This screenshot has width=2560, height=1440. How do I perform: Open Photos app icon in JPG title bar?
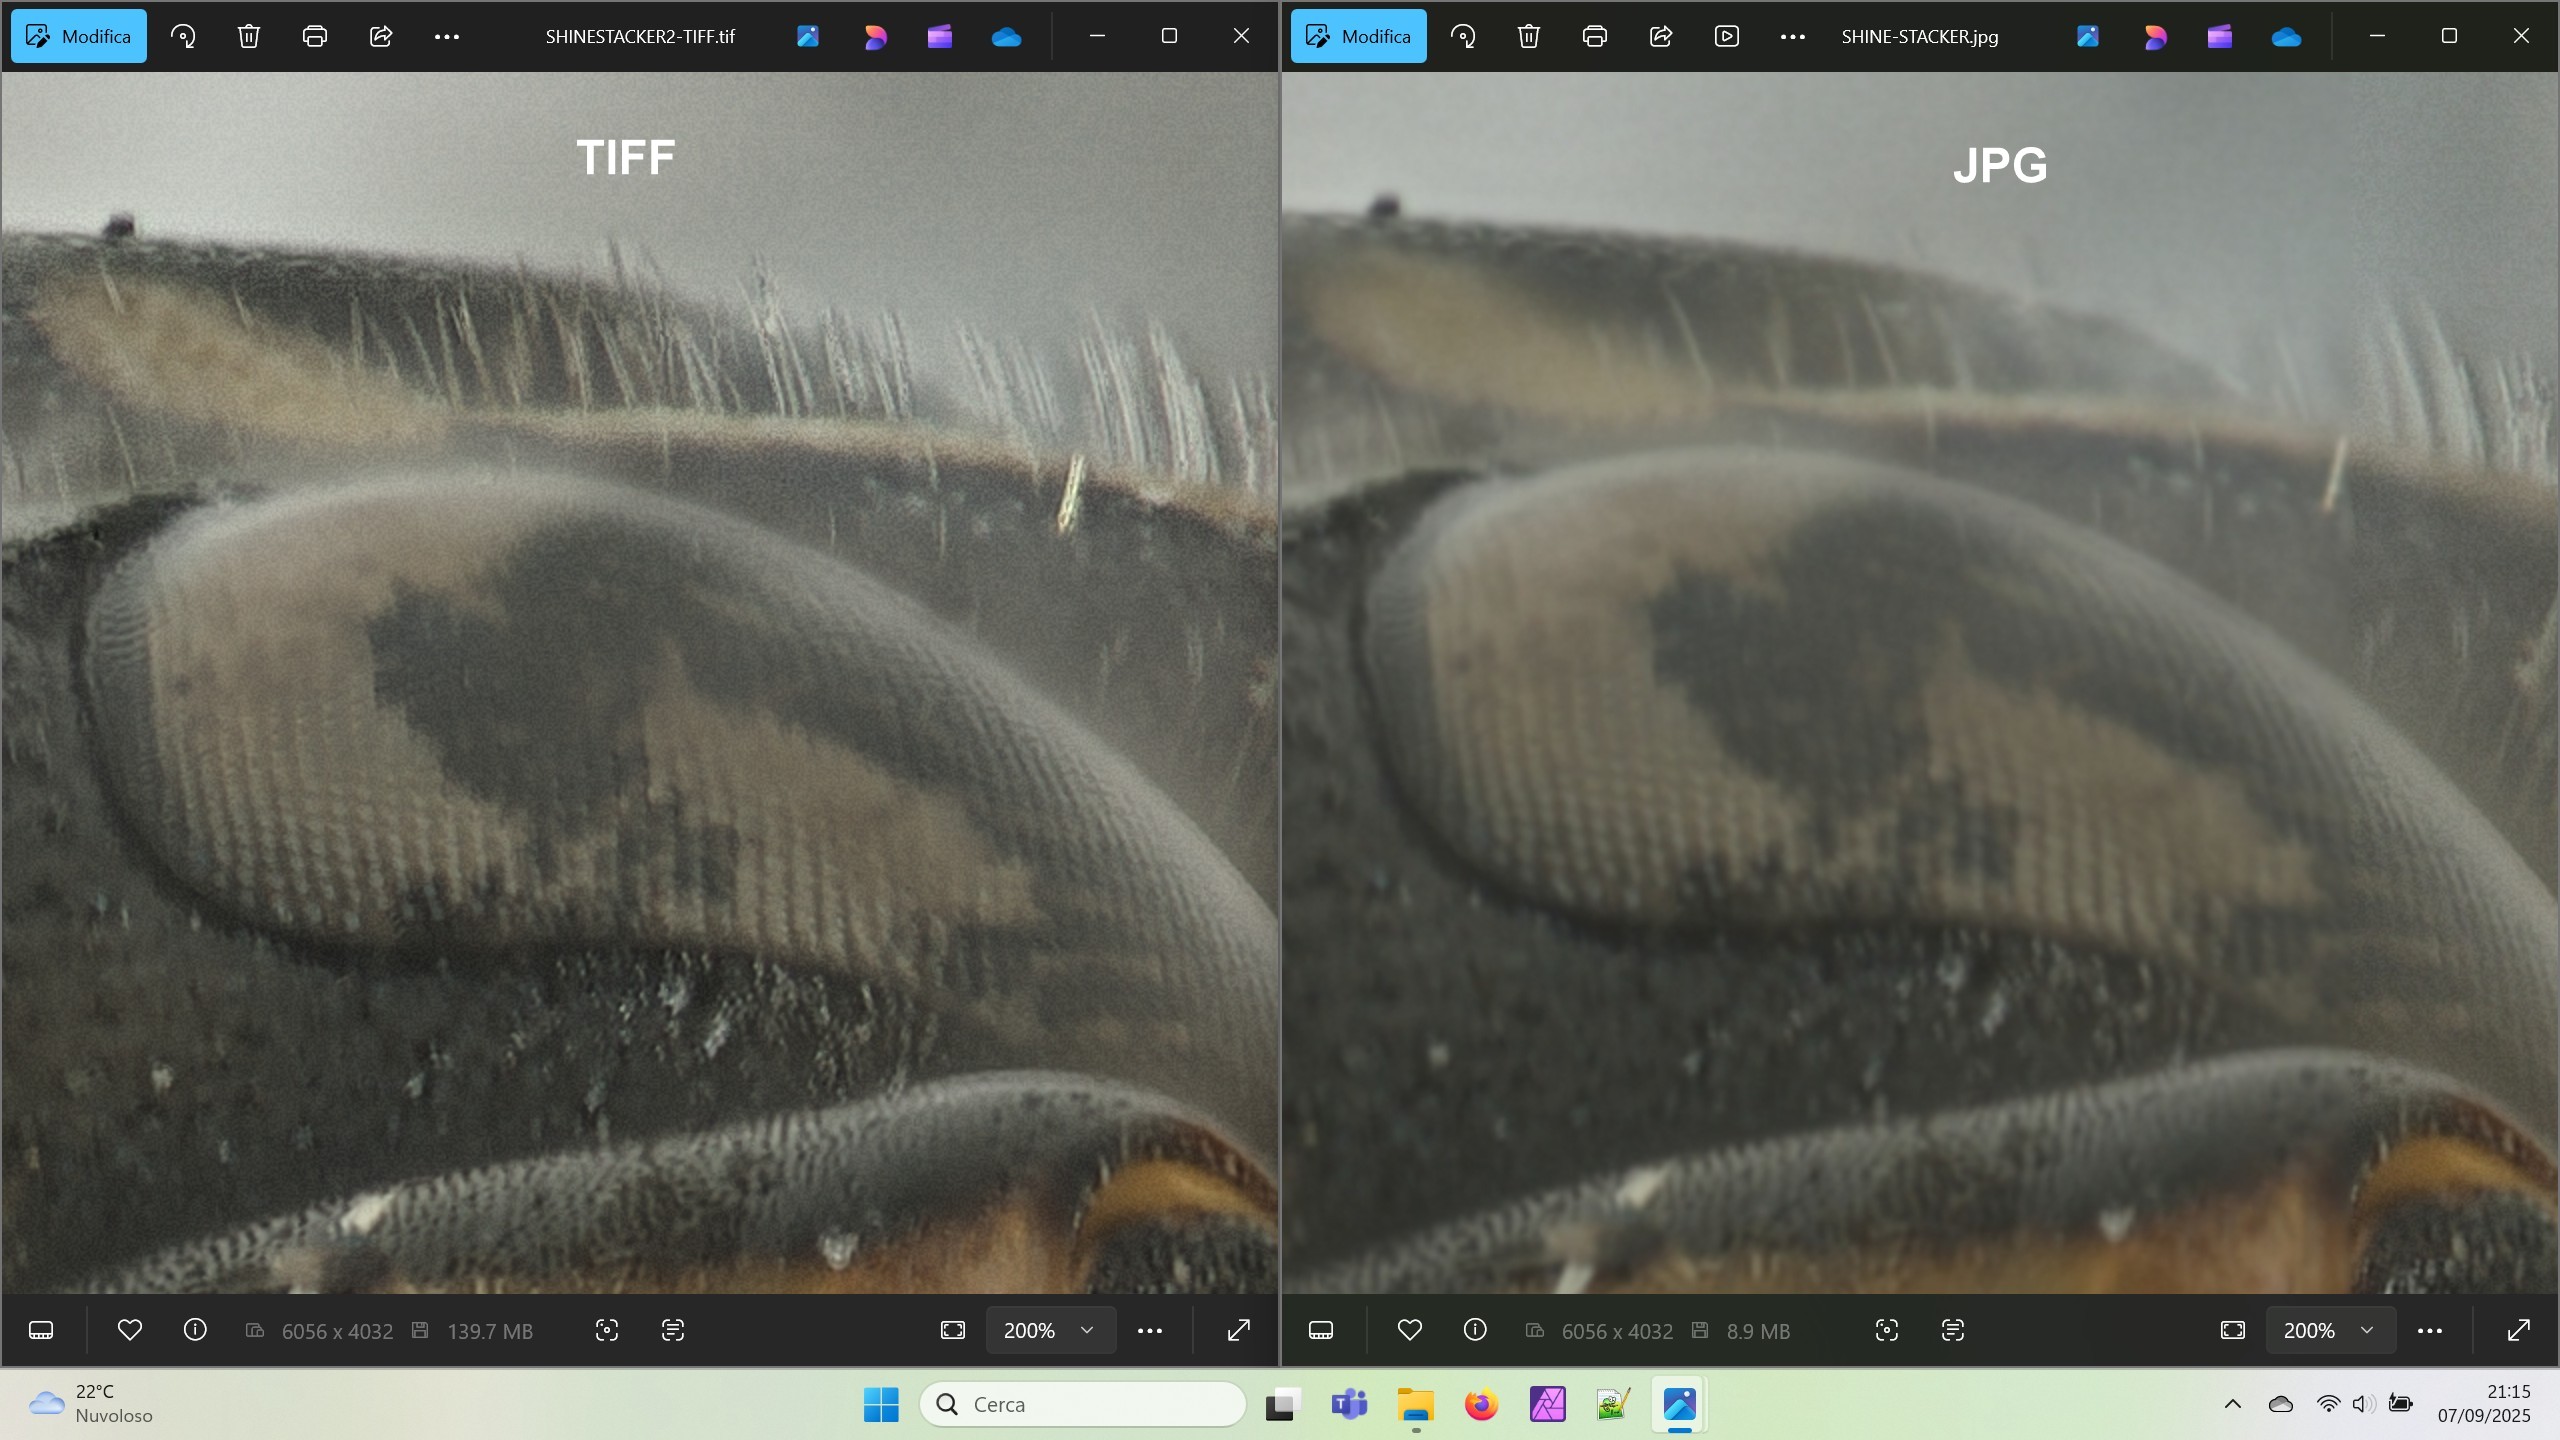coord(2088,36)
